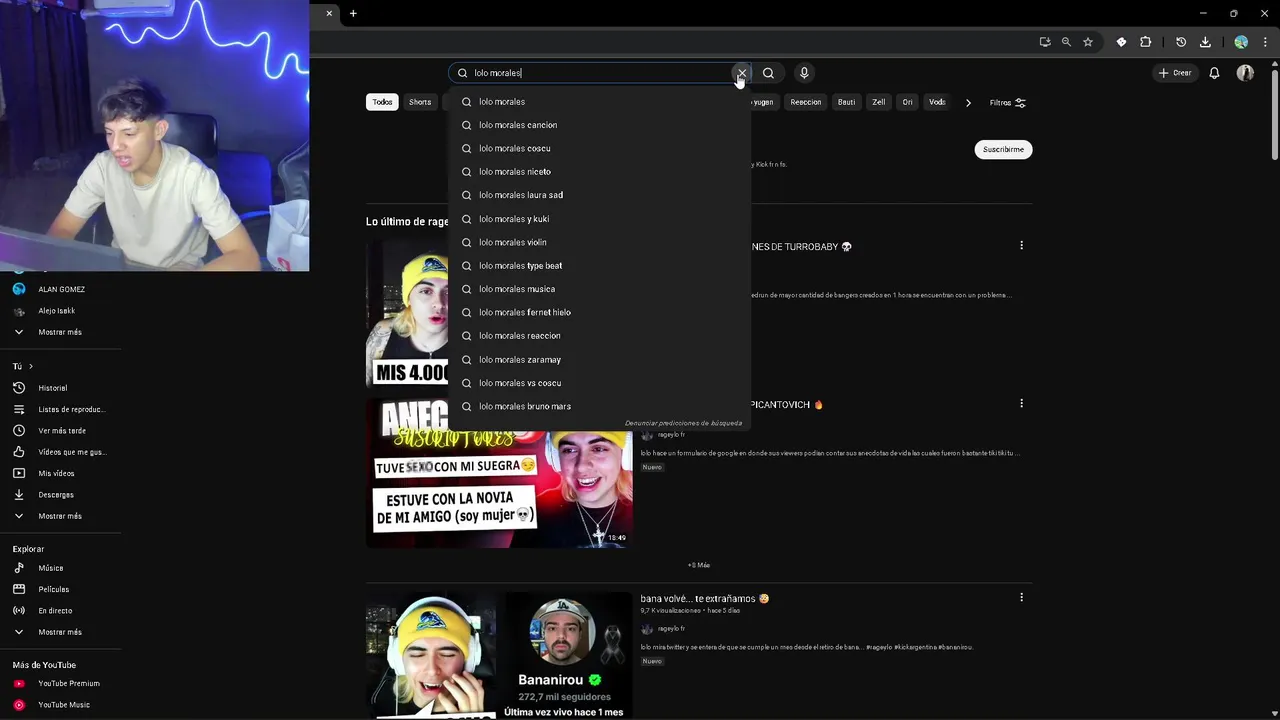Select the Bauti filter chip
The image size is (1280, 720).
tap(846, 102)
